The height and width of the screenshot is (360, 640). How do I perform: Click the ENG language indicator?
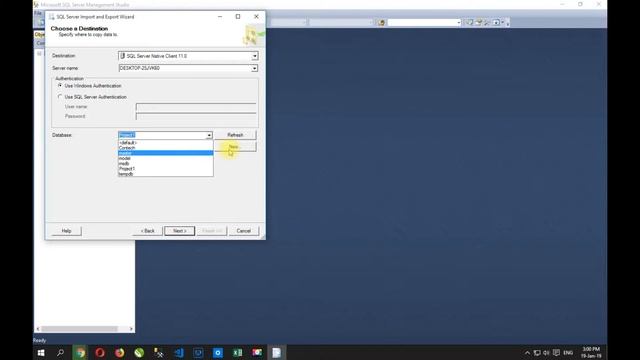[568, 353]
